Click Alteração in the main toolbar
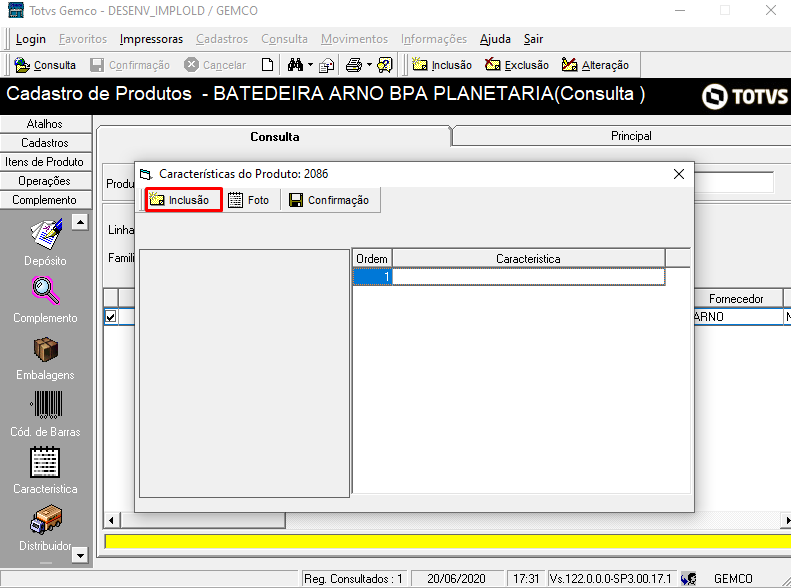 coord(595,65)
